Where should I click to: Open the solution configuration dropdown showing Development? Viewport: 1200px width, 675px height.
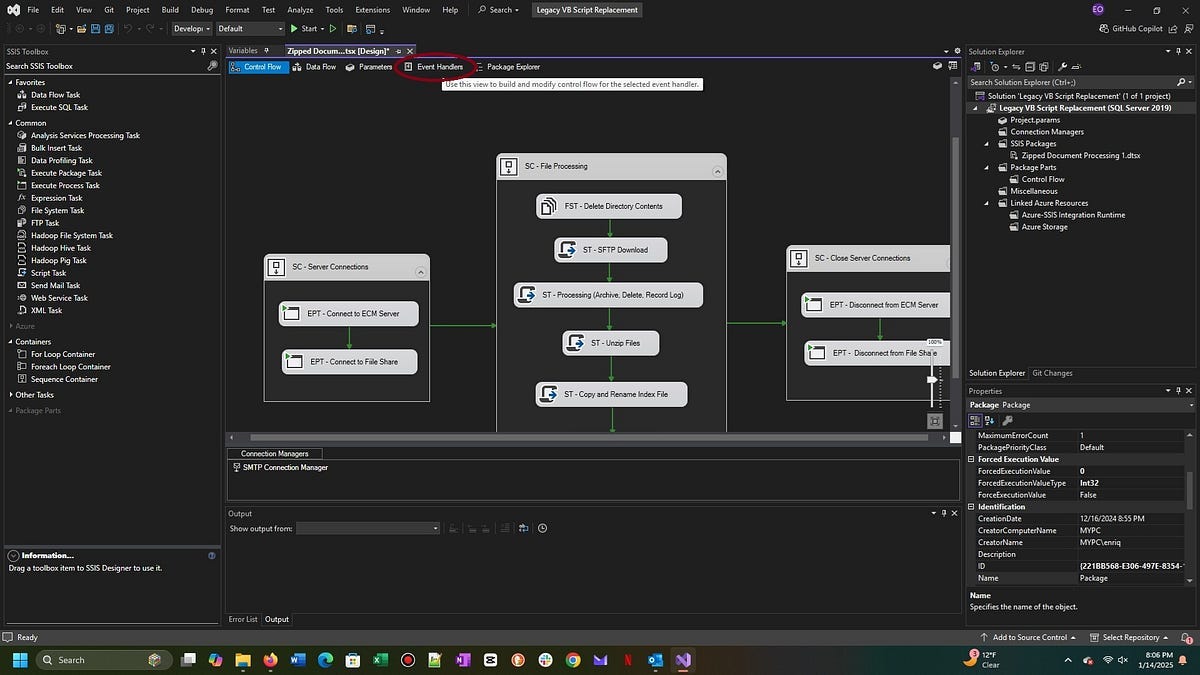coord(192,28)
